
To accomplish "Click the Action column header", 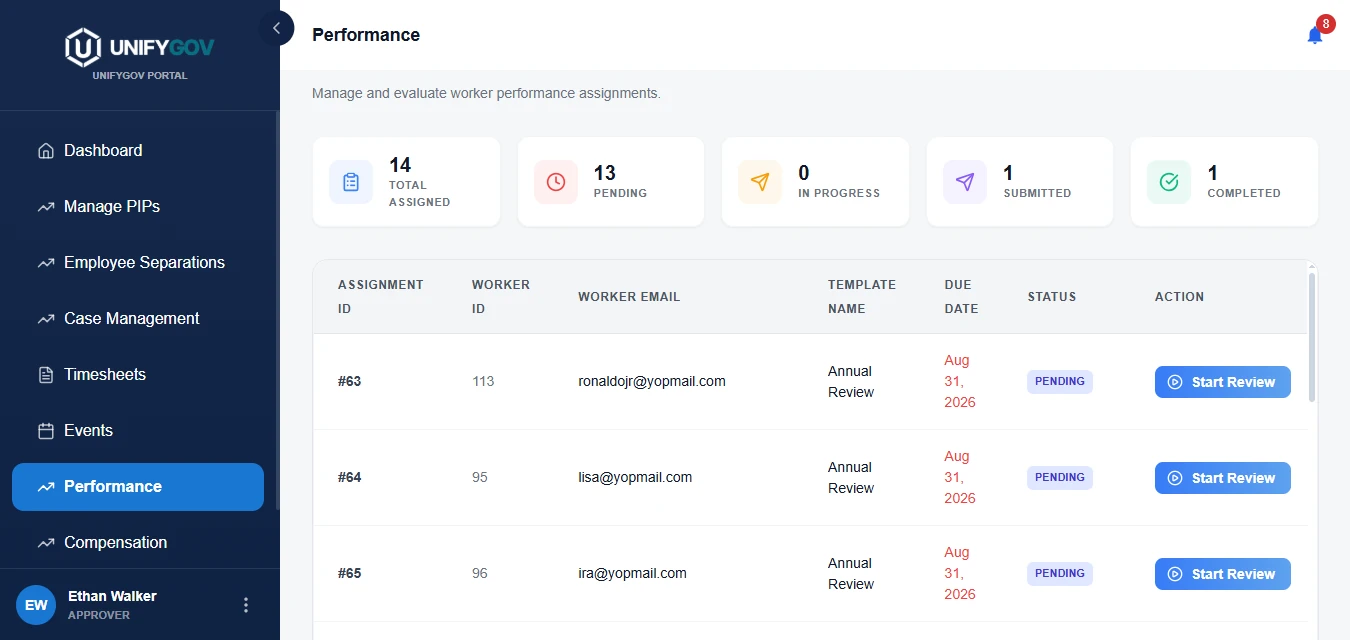I will (x=1179, y=297).
